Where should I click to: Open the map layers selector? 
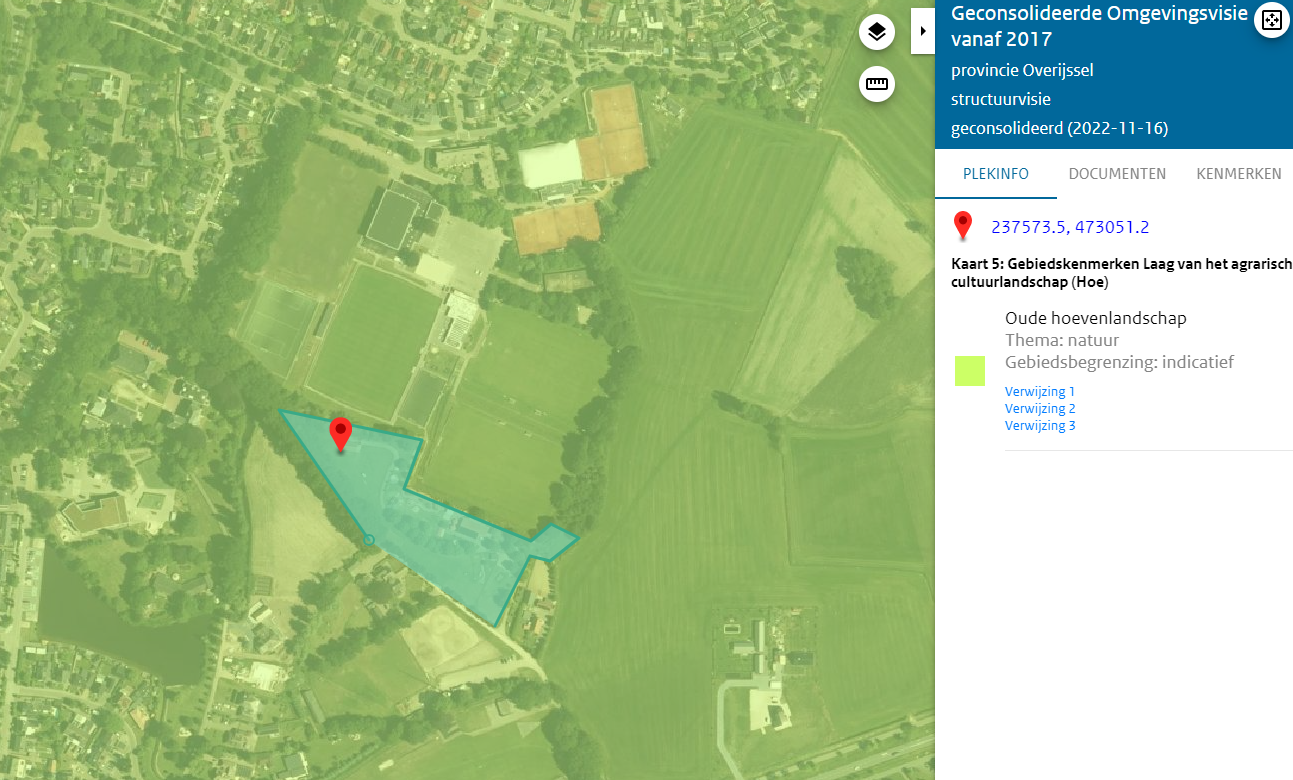click(877, 33)
